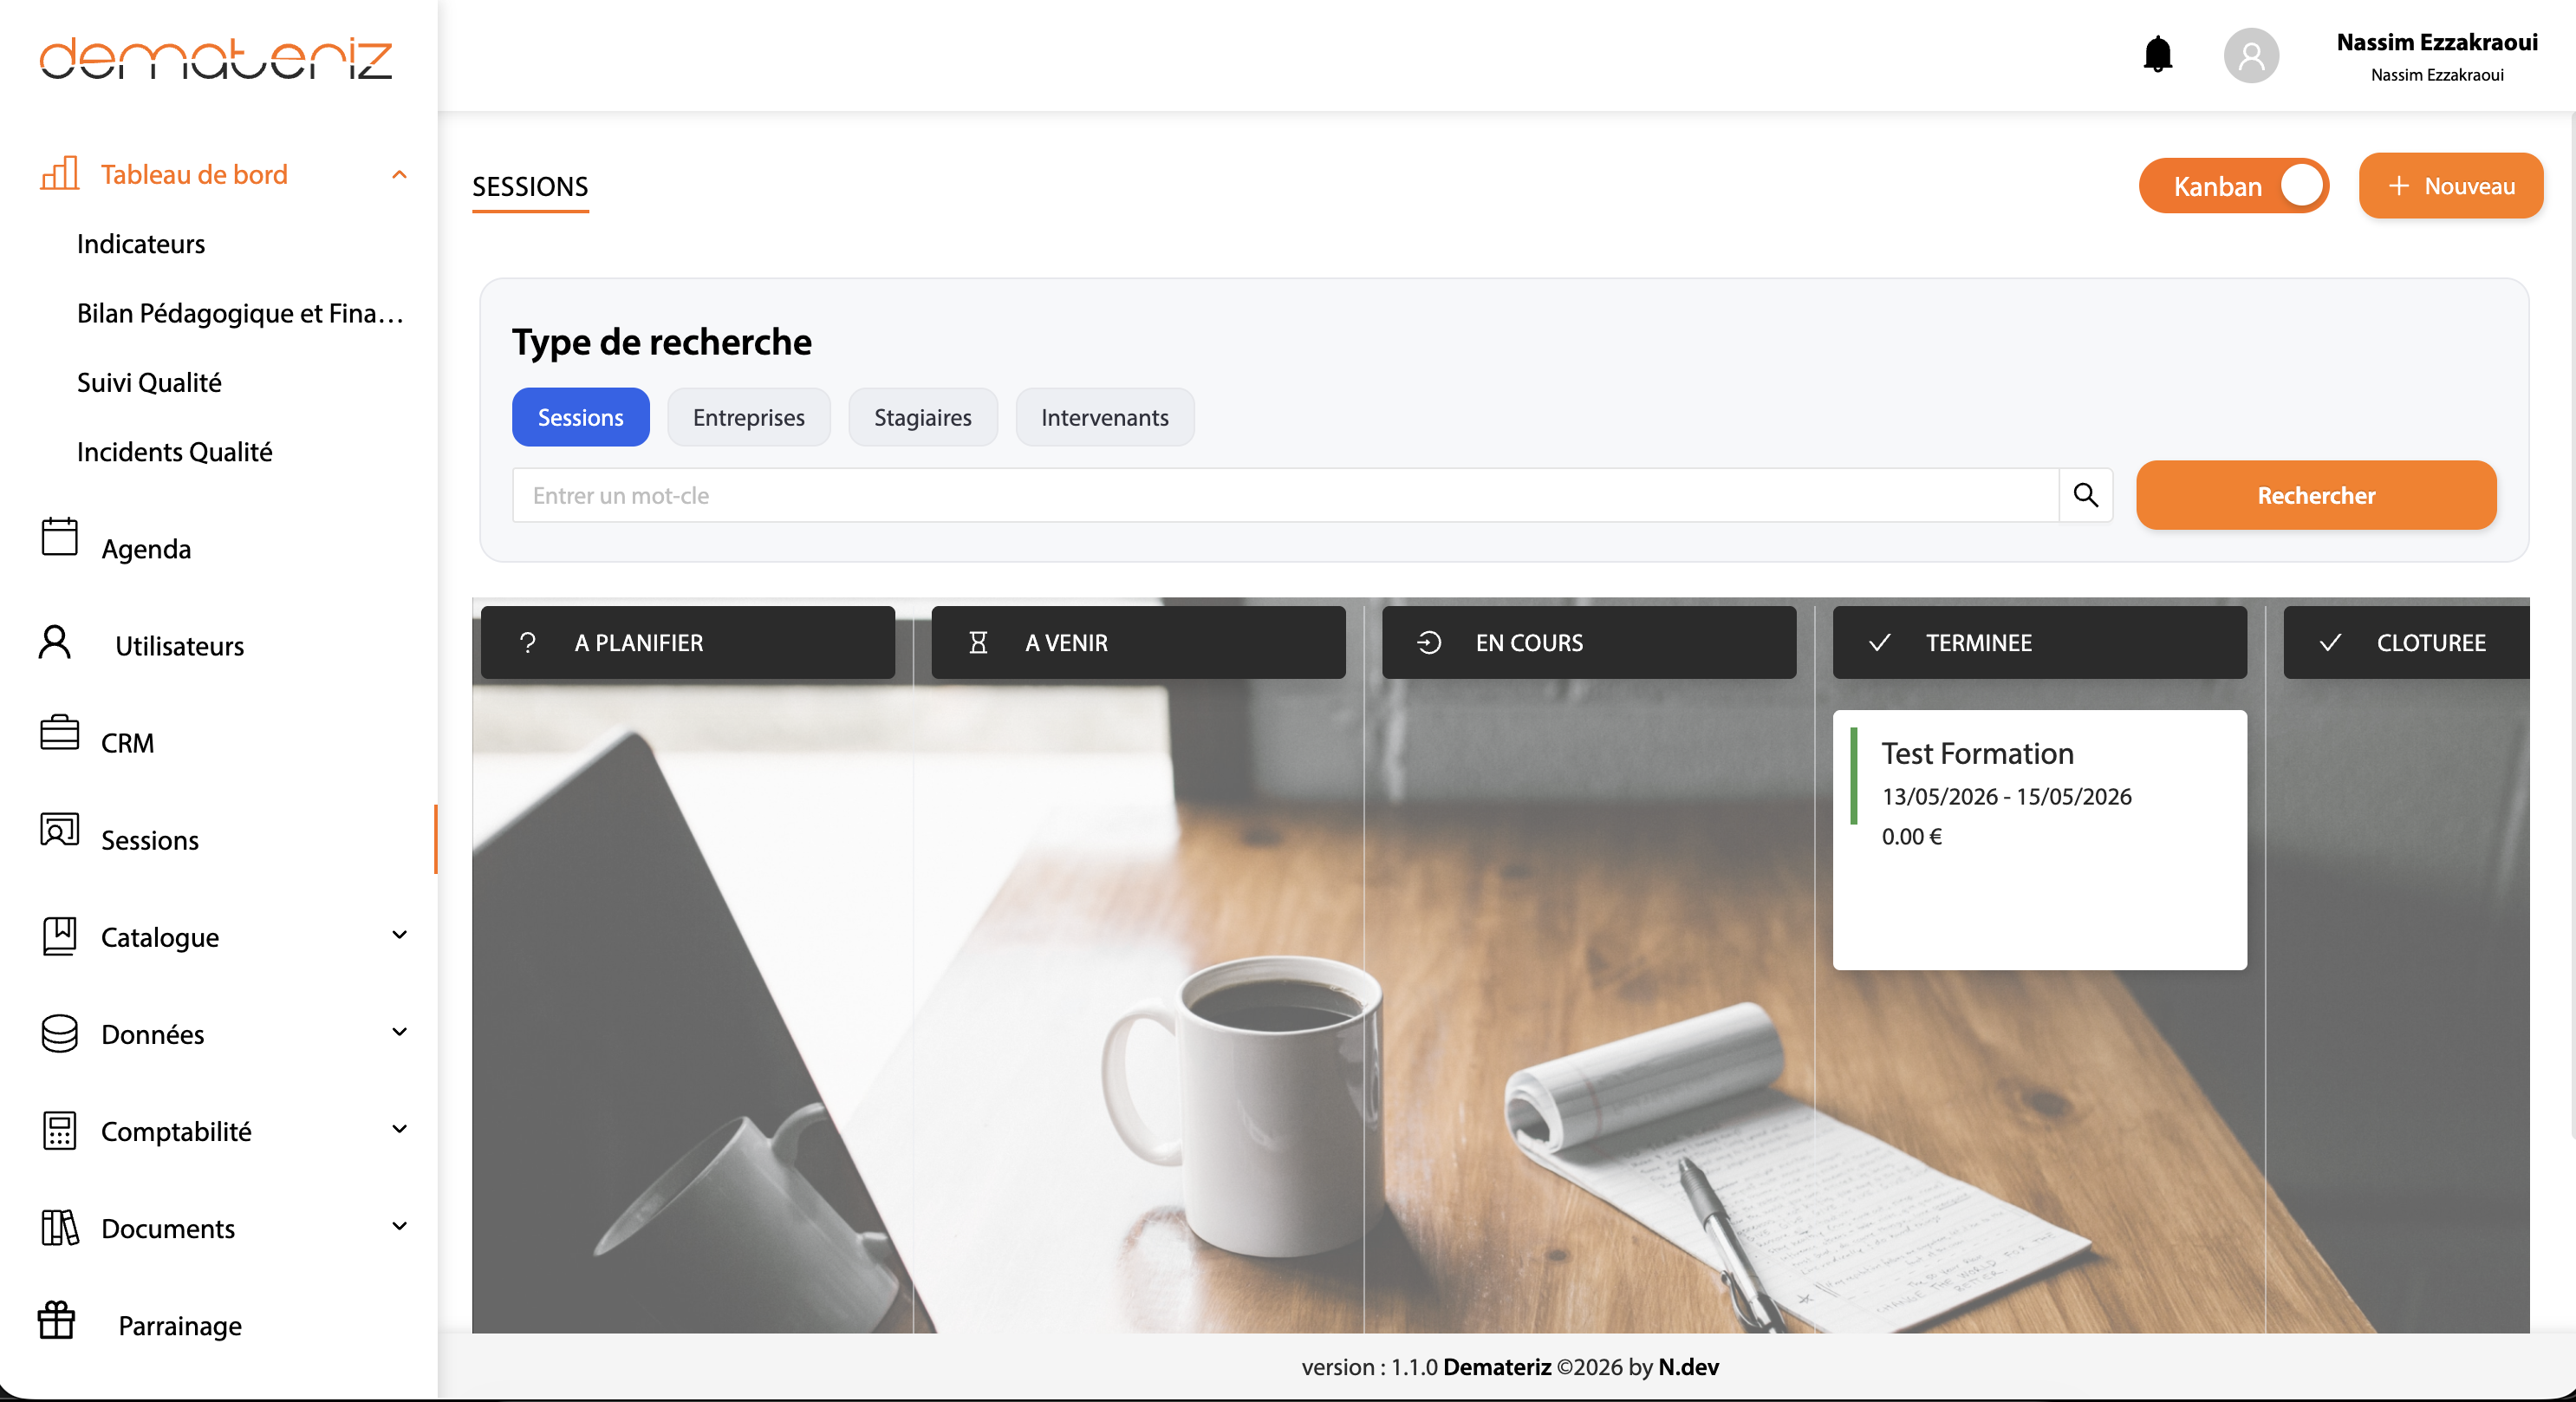The image size is (2576, 1402).
Task: Click the A PLANIFIER question mark icon
Action: tap(527, 642)
